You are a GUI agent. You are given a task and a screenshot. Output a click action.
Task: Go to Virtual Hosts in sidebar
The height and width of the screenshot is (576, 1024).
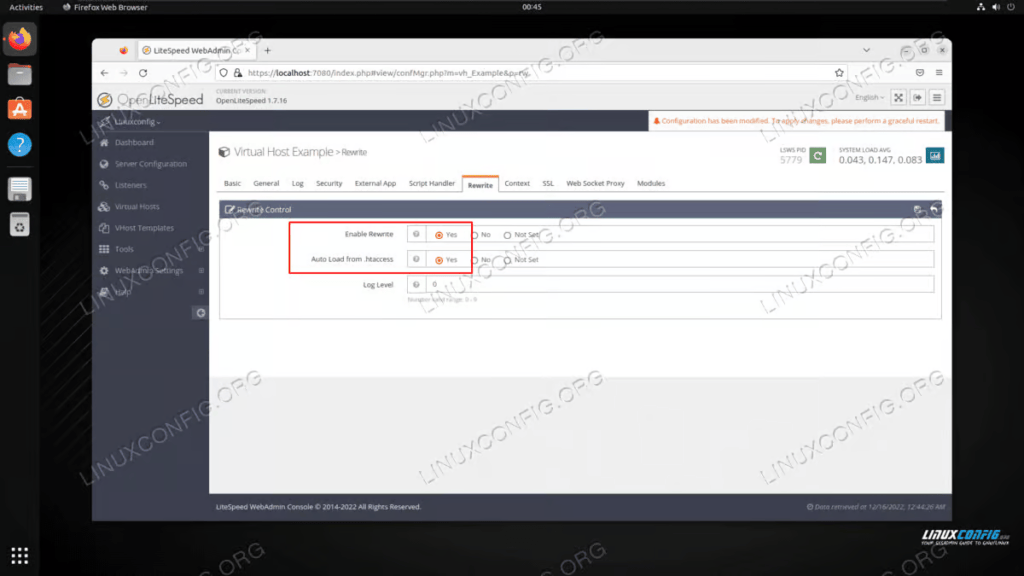137,207
